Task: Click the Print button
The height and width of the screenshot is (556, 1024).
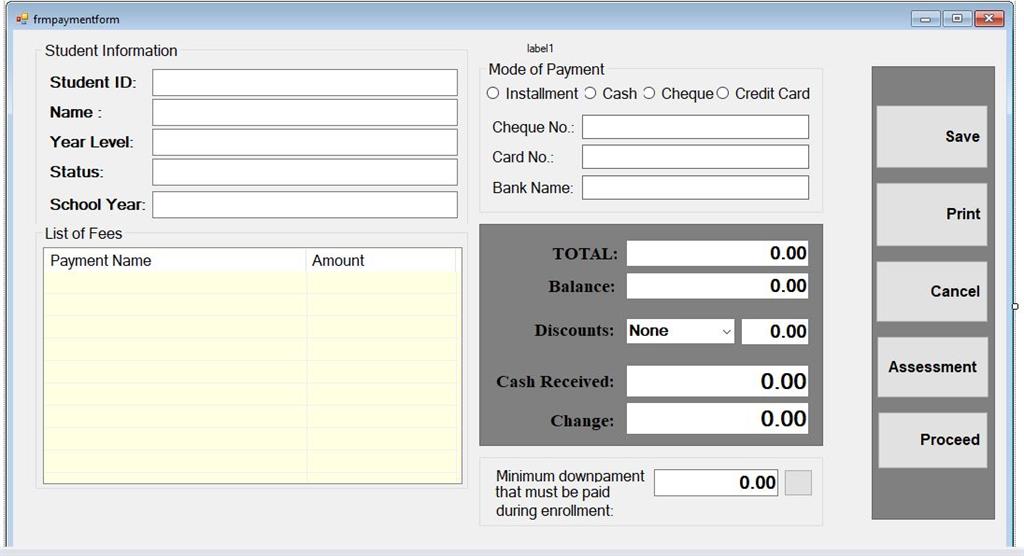Action: tap(932, 214)
